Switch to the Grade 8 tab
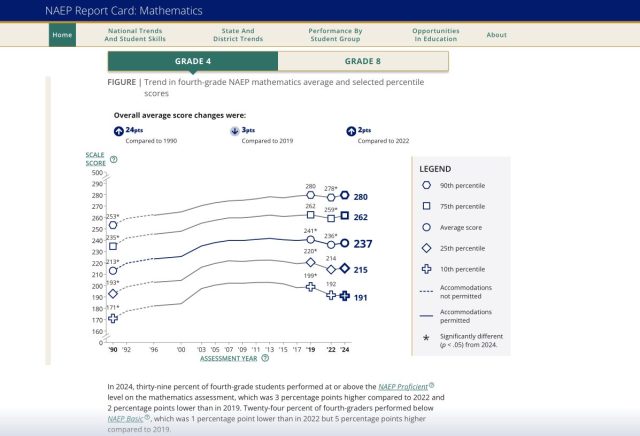 coord(363,61)
